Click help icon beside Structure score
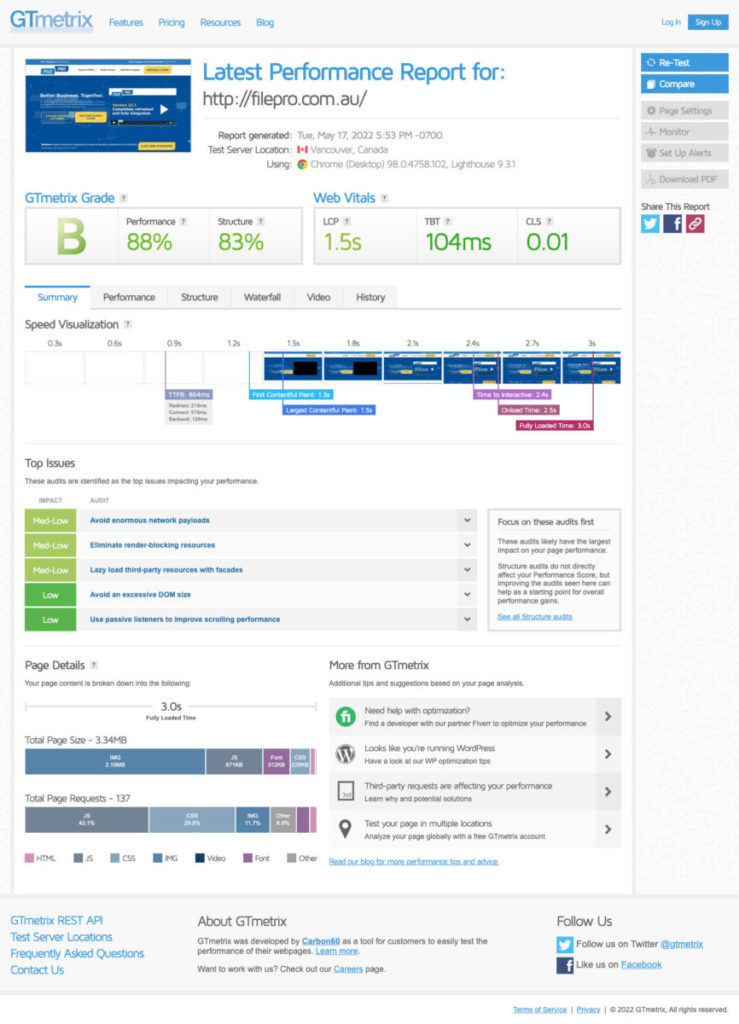739x1024 pixels. coord(260,221)
